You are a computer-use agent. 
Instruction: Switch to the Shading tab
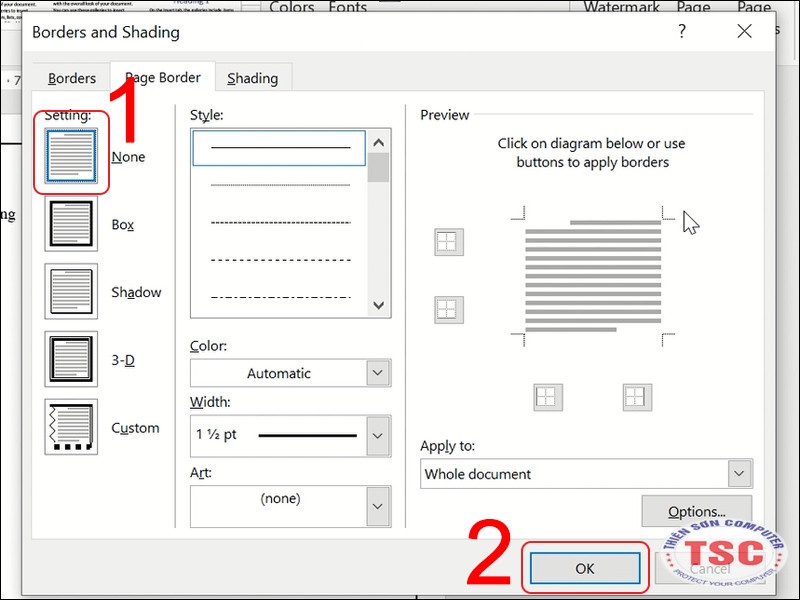click(252, 78)
